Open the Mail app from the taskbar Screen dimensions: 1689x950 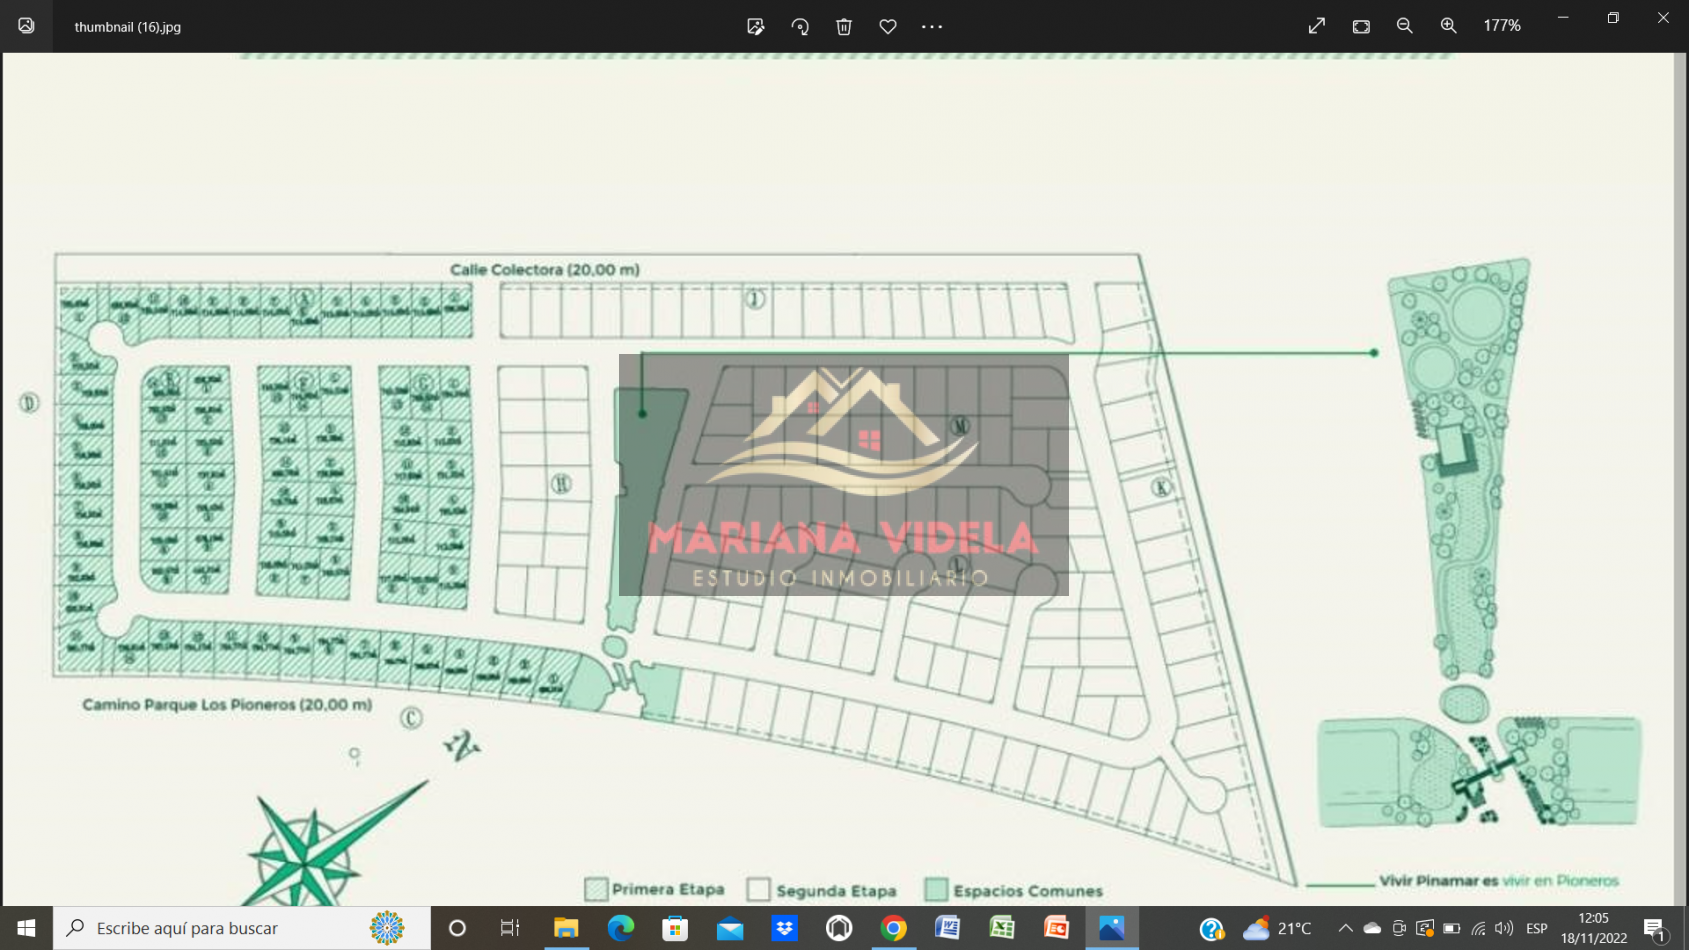point(730,928)
